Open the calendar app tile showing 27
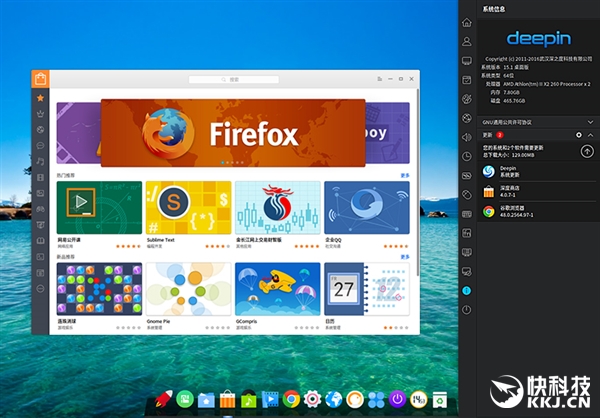The image size is (600, 418). pos(367,289)
